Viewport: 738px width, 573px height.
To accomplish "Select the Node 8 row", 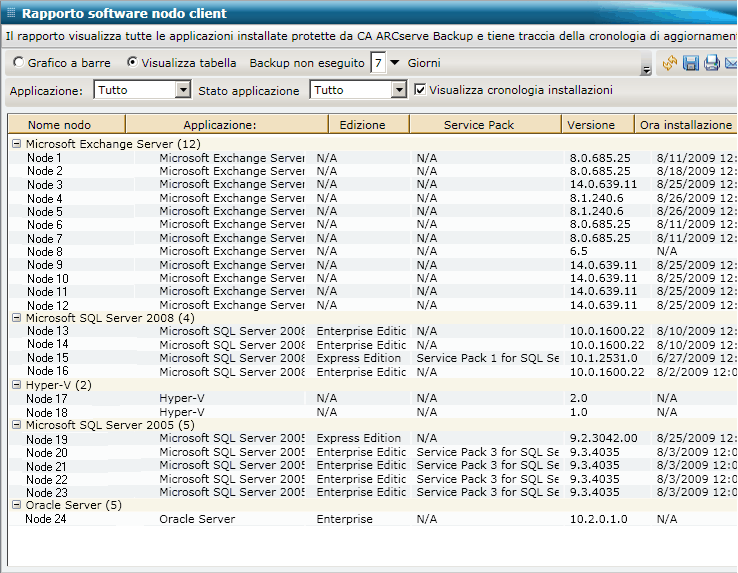I will click(373, 251).
